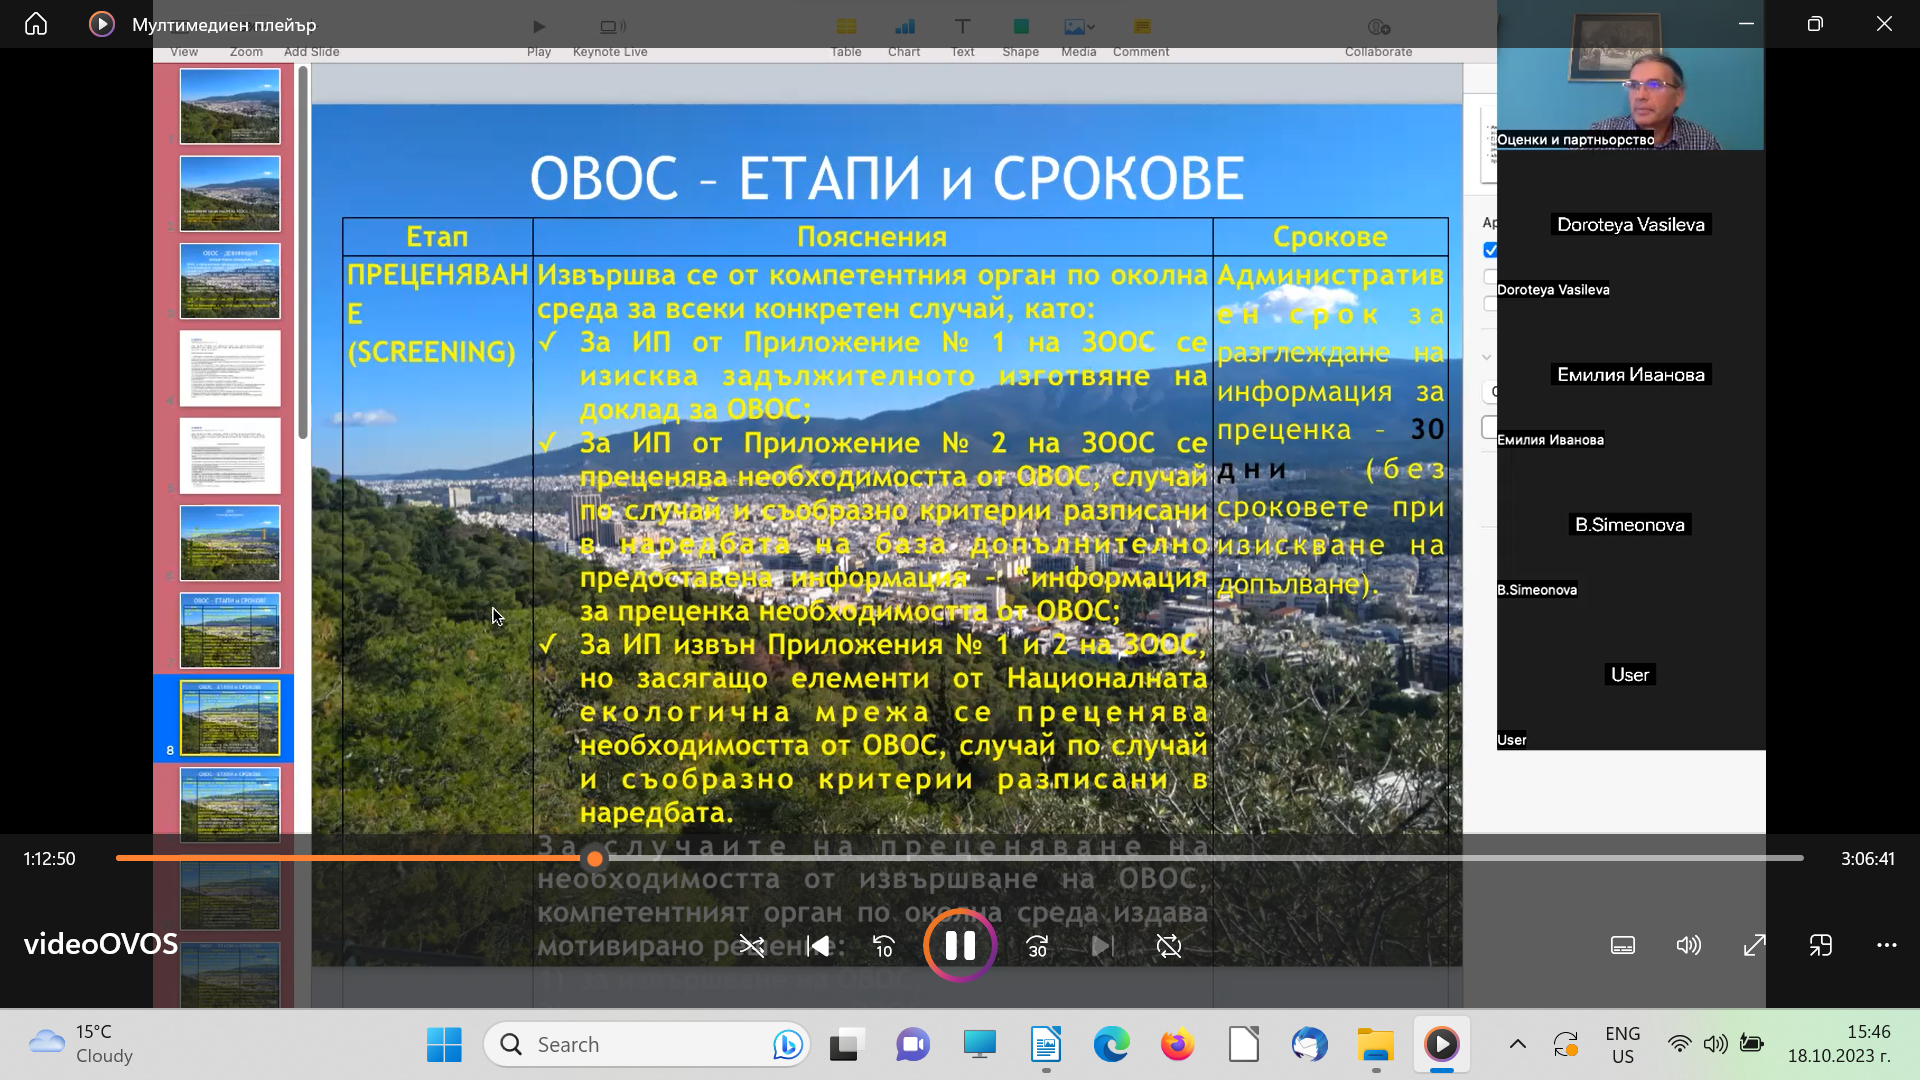The height and width of the screenshot is (1080, 1920).
Task: Switch to mini player view
Action: click(1820, 945)
